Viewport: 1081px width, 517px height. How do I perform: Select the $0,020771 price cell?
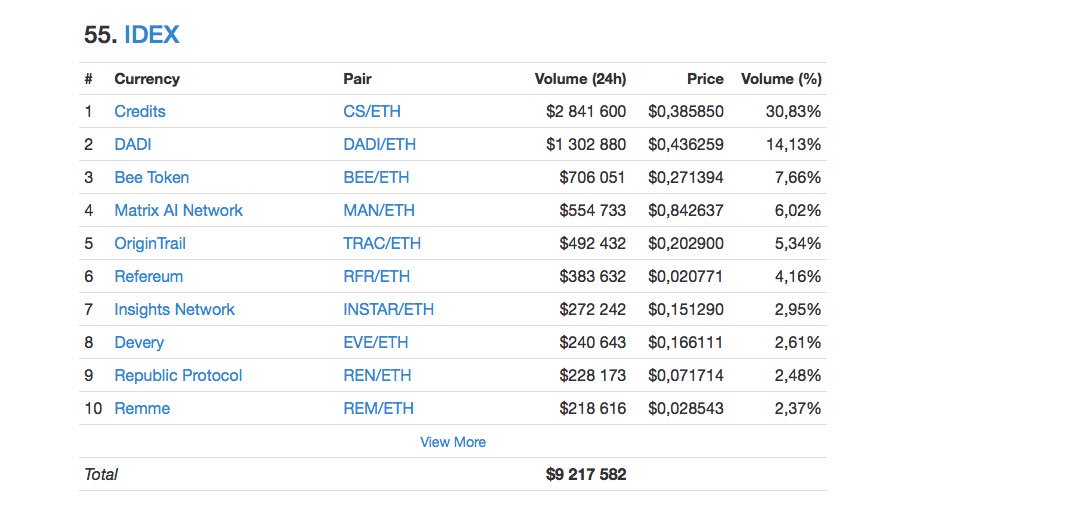686,276
